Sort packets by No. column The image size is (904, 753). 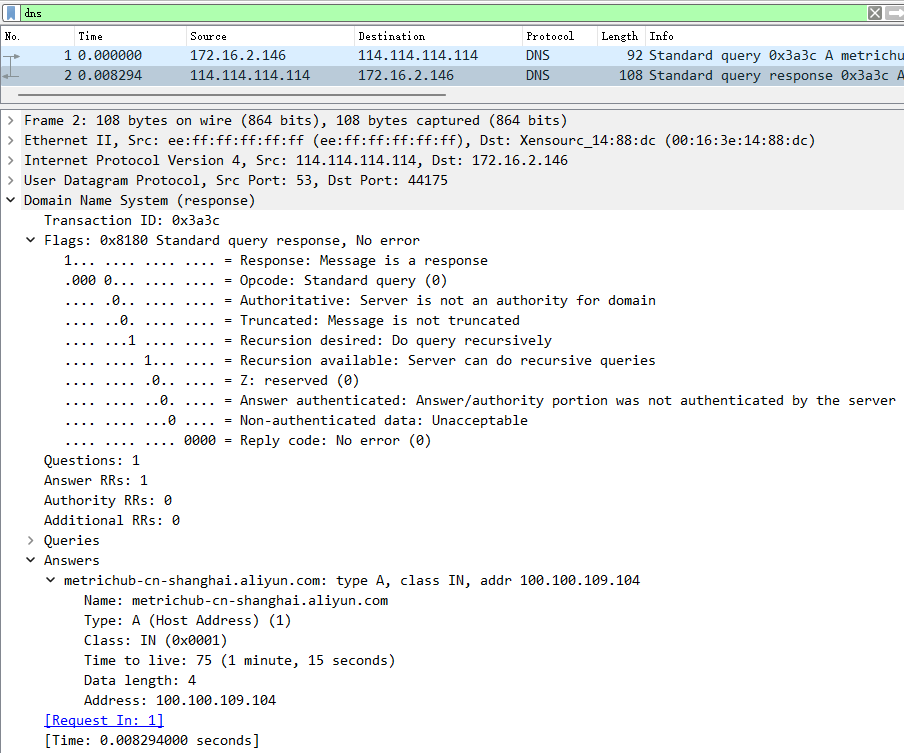[x=38, y=36]
